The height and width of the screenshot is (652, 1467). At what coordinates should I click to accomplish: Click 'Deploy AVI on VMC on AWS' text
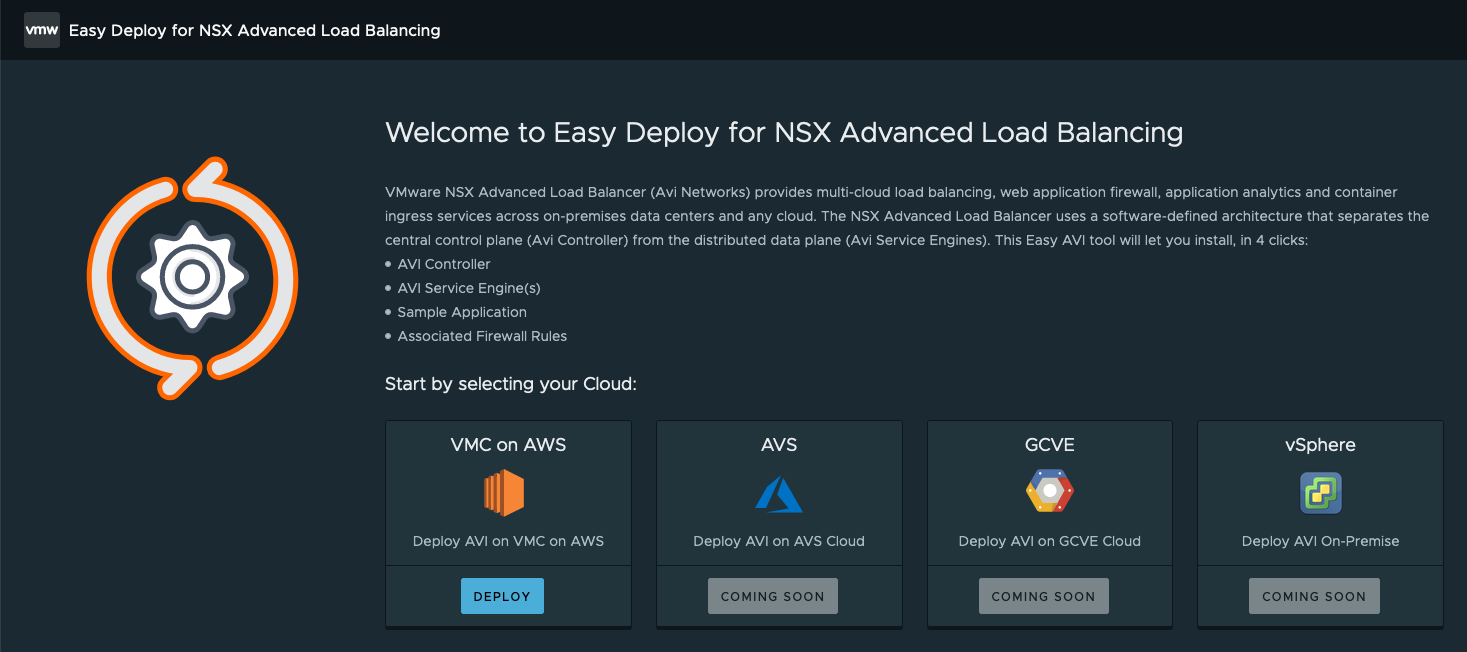pyautogui.click(x=508, y=541)
